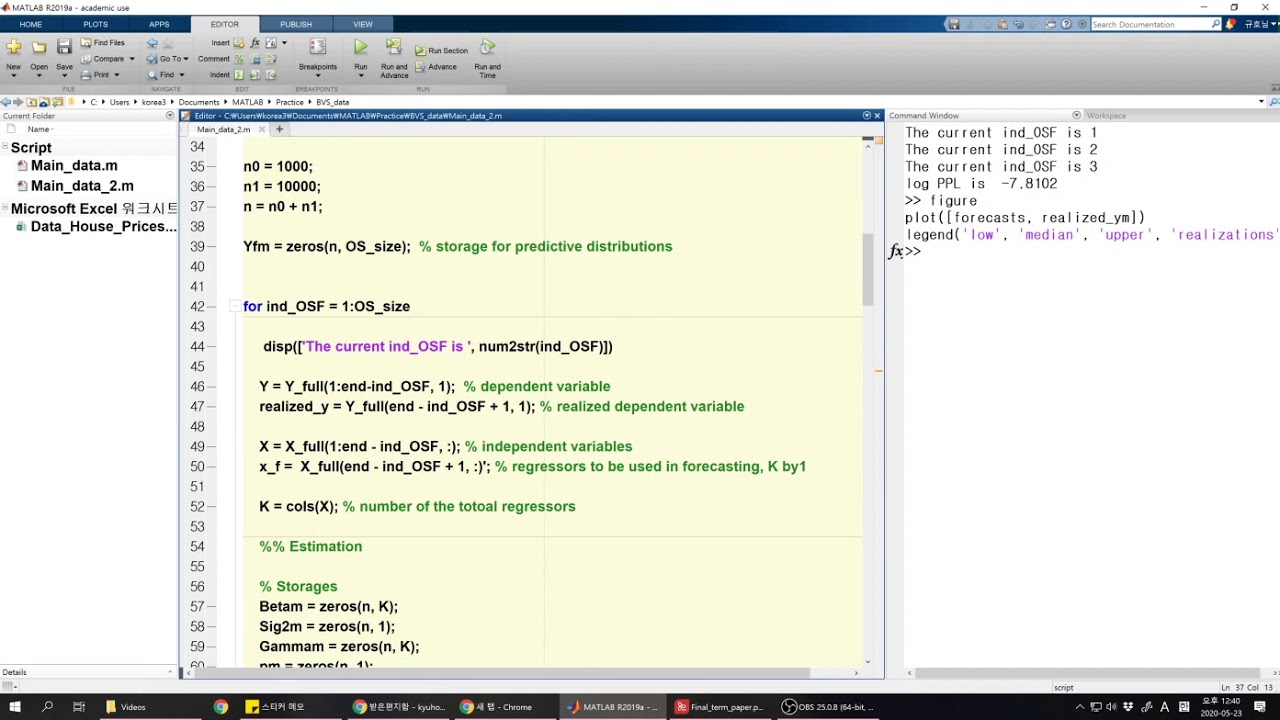
Task: Click the breakpoint dash at line 52
Action: (211, 507)
